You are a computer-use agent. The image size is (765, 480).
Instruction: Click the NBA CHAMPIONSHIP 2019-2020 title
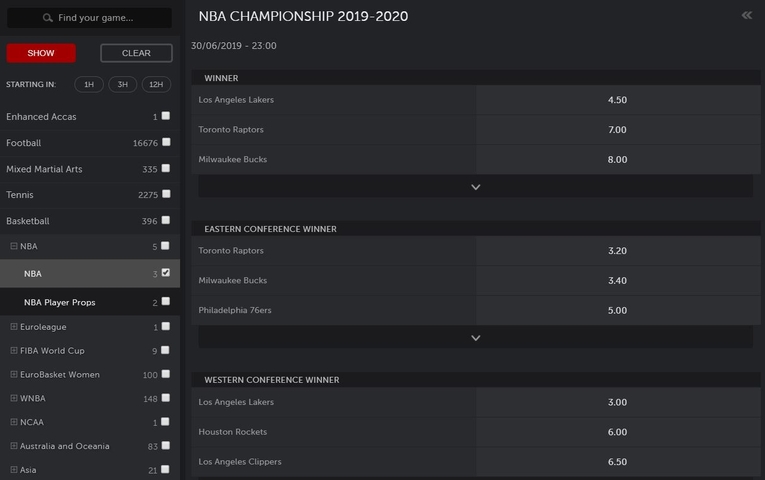point(303,16)
